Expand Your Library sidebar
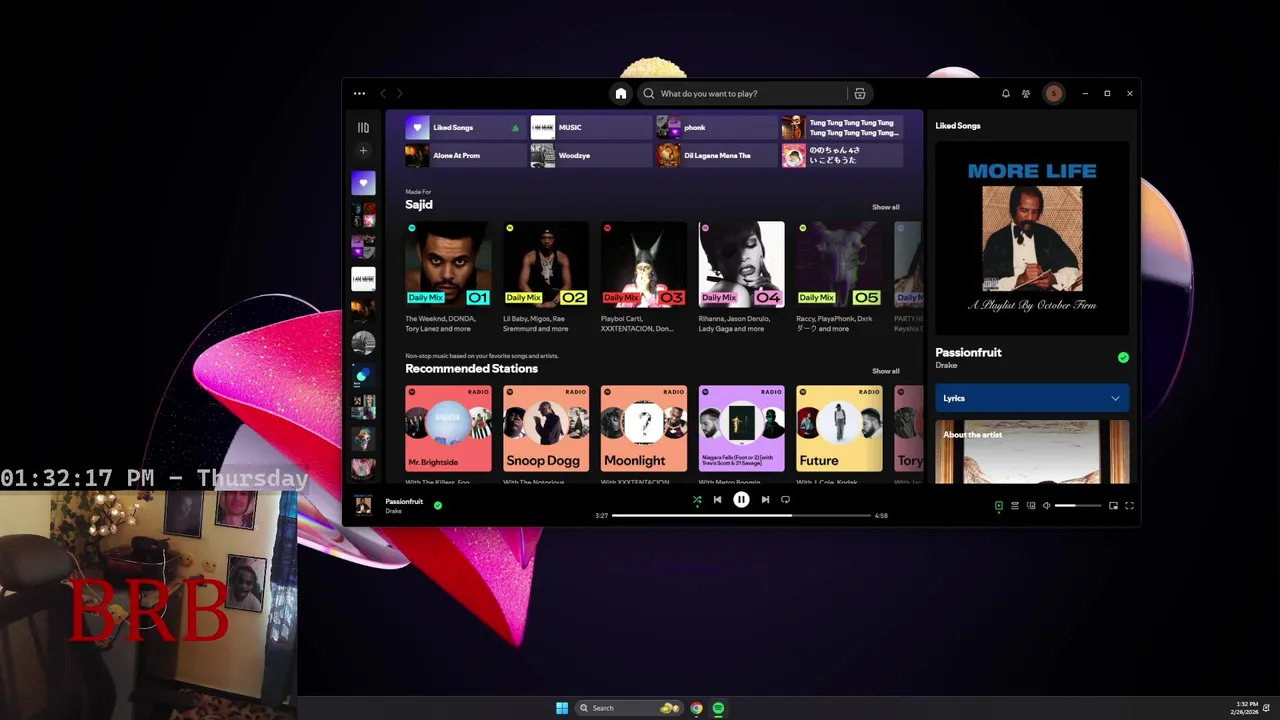Viewport: 1280px width, 720px height. [x=363, y=127]
